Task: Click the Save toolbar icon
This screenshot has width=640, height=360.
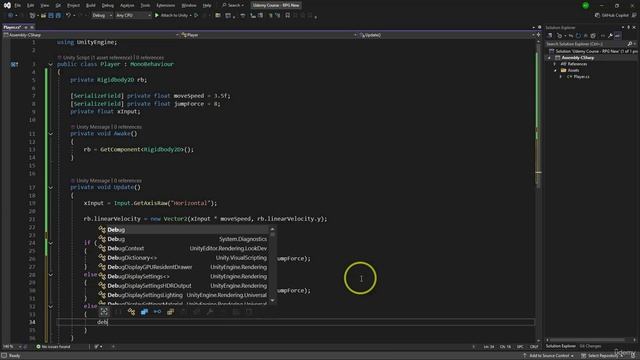Action: pos(51,16)
